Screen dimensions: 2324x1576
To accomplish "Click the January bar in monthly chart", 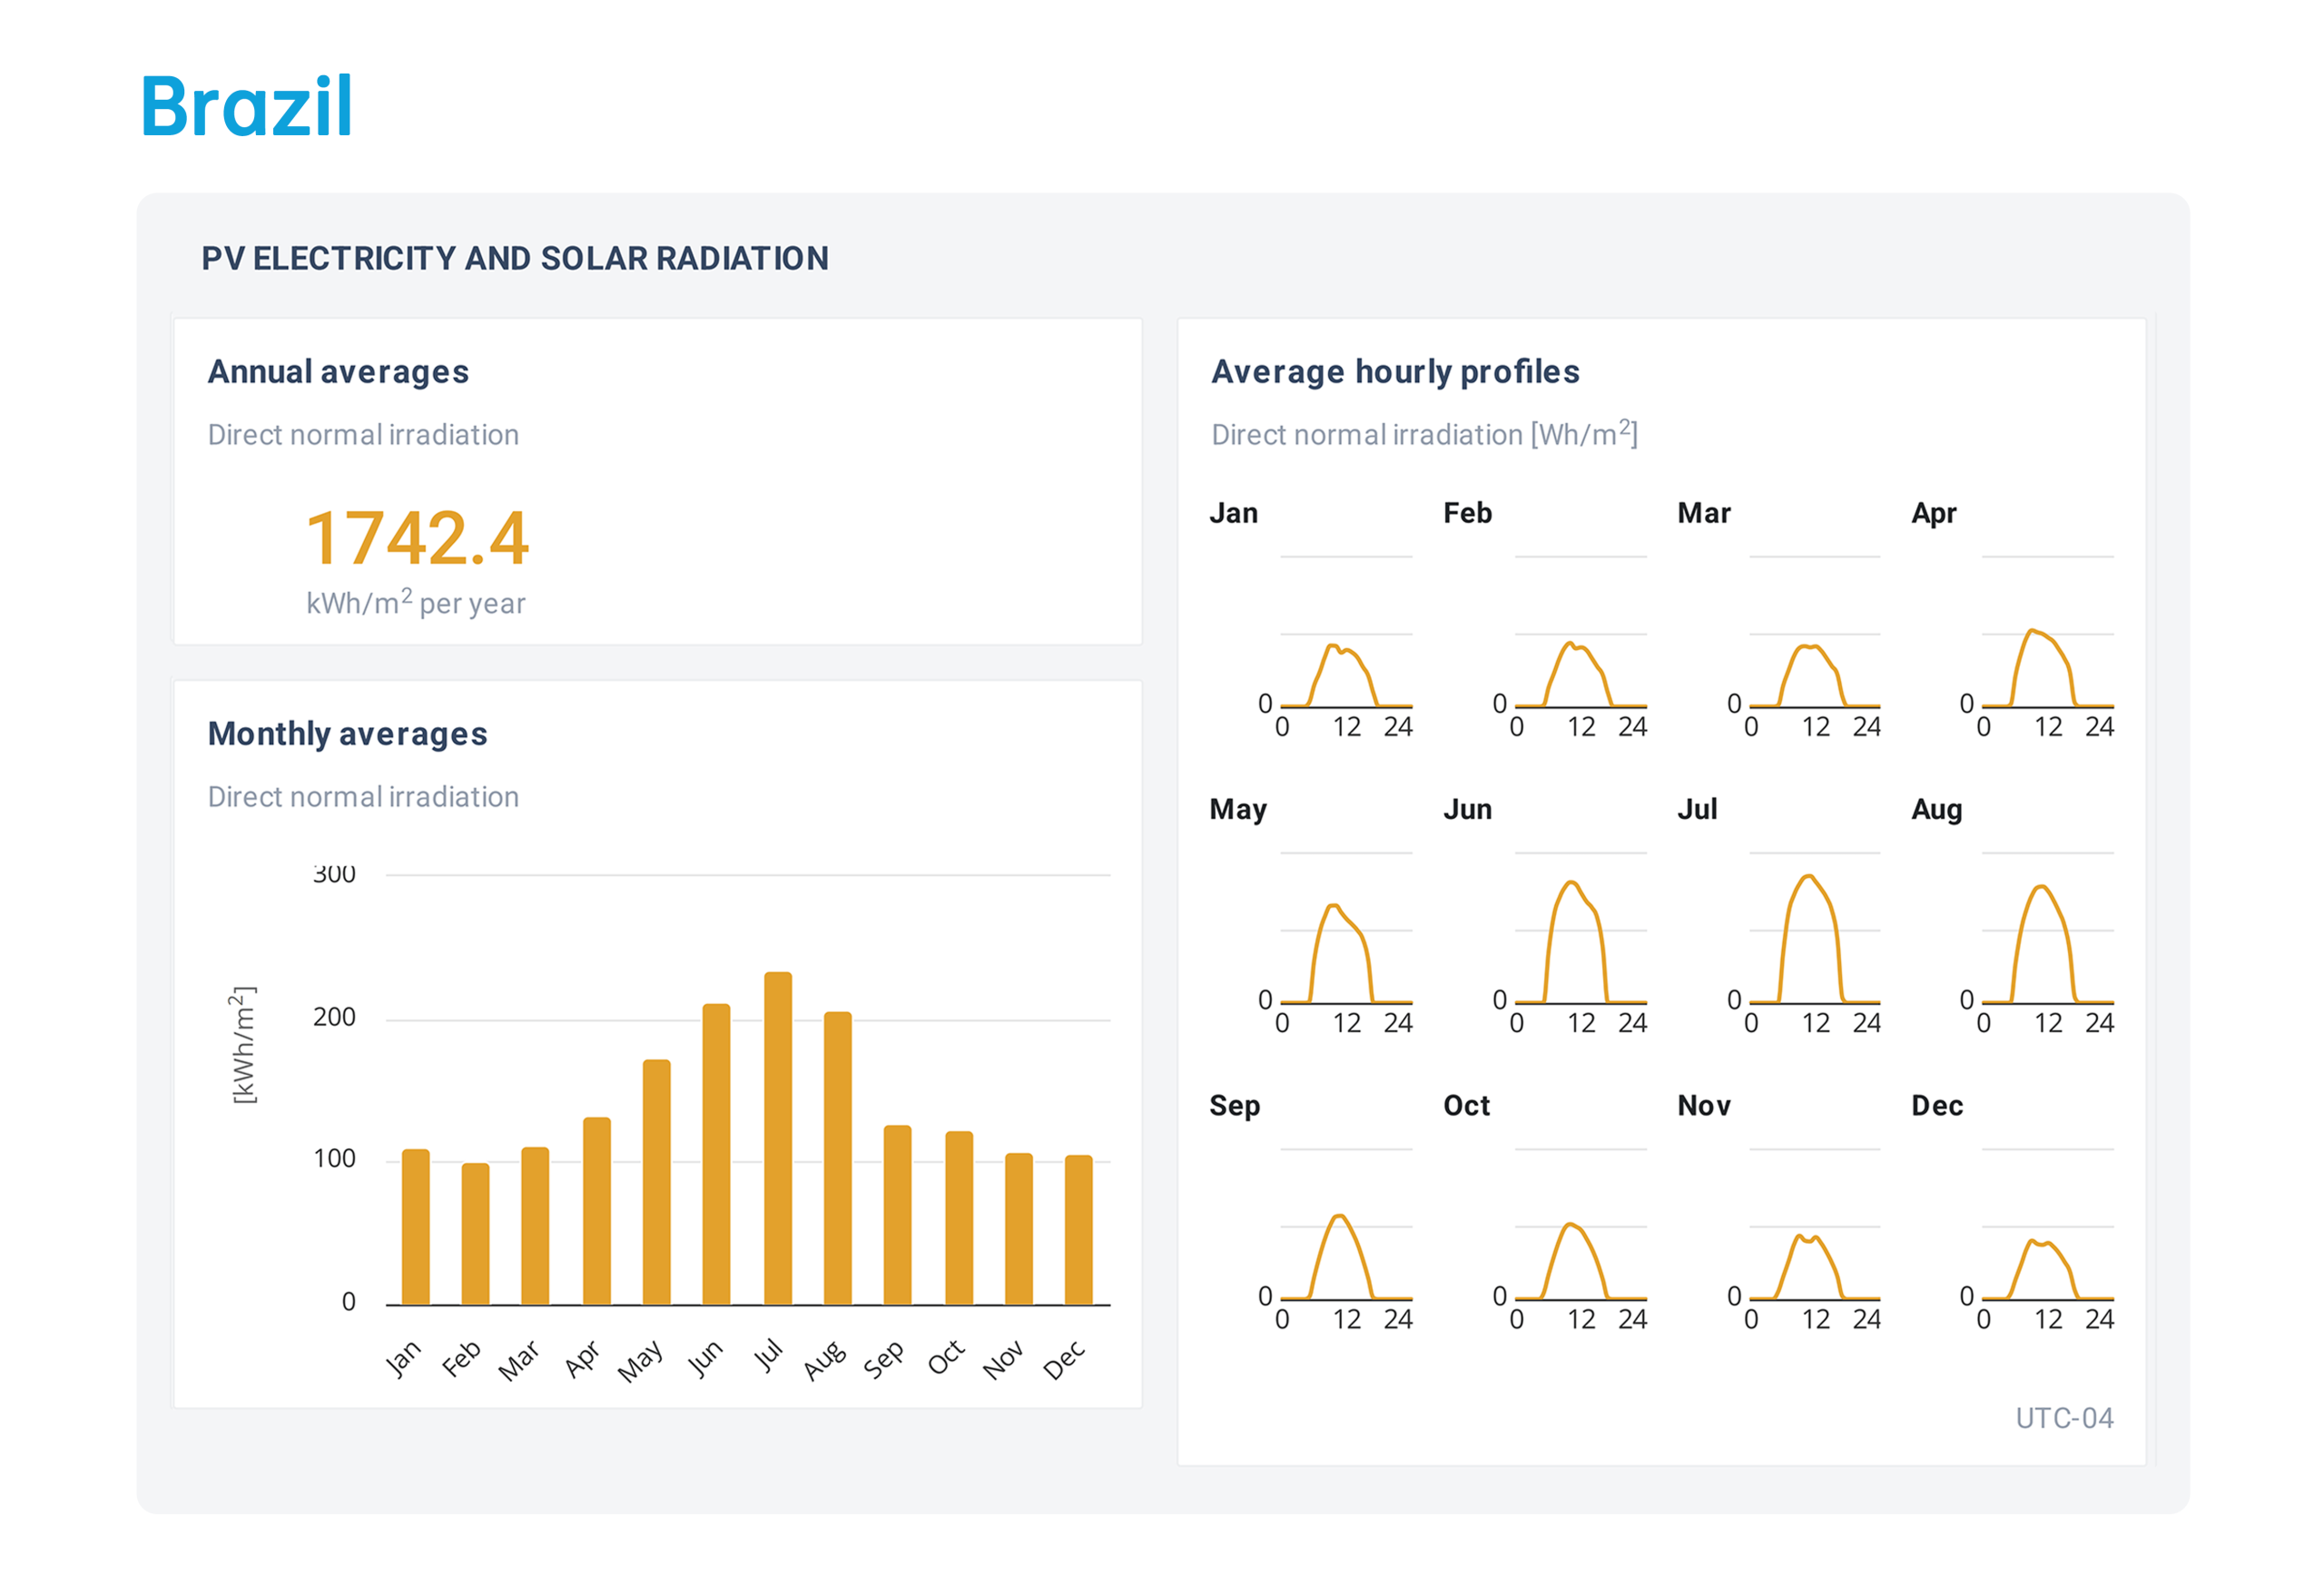I will (415, 1227).
